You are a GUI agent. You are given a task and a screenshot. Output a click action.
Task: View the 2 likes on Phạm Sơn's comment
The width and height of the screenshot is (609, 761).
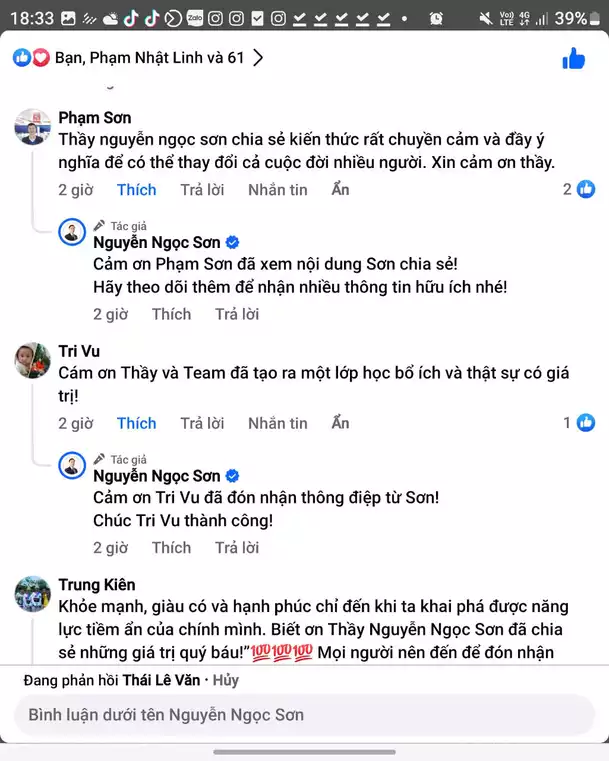click(x=579, y=189)
